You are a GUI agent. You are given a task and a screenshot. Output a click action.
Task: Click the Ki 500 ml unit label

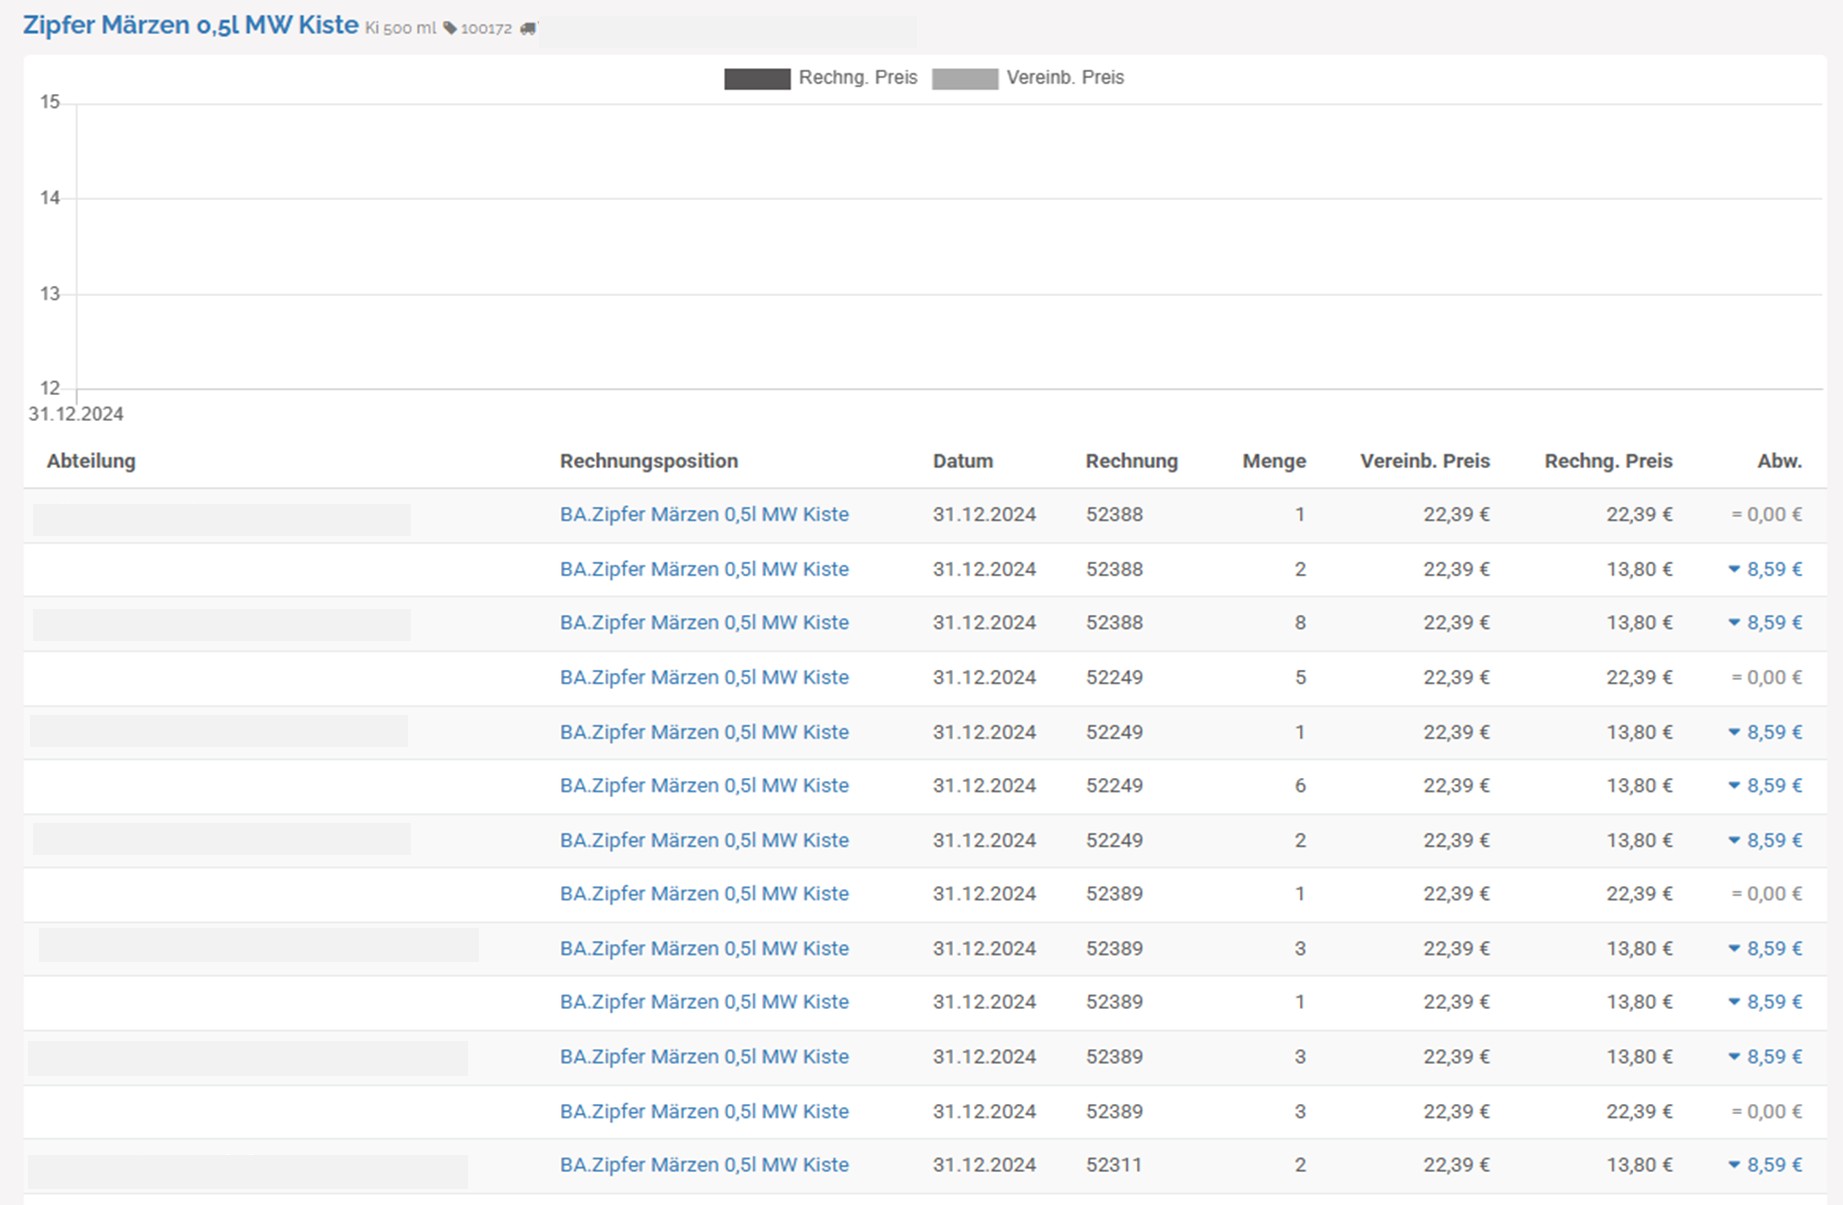click(x=400, y=28)
